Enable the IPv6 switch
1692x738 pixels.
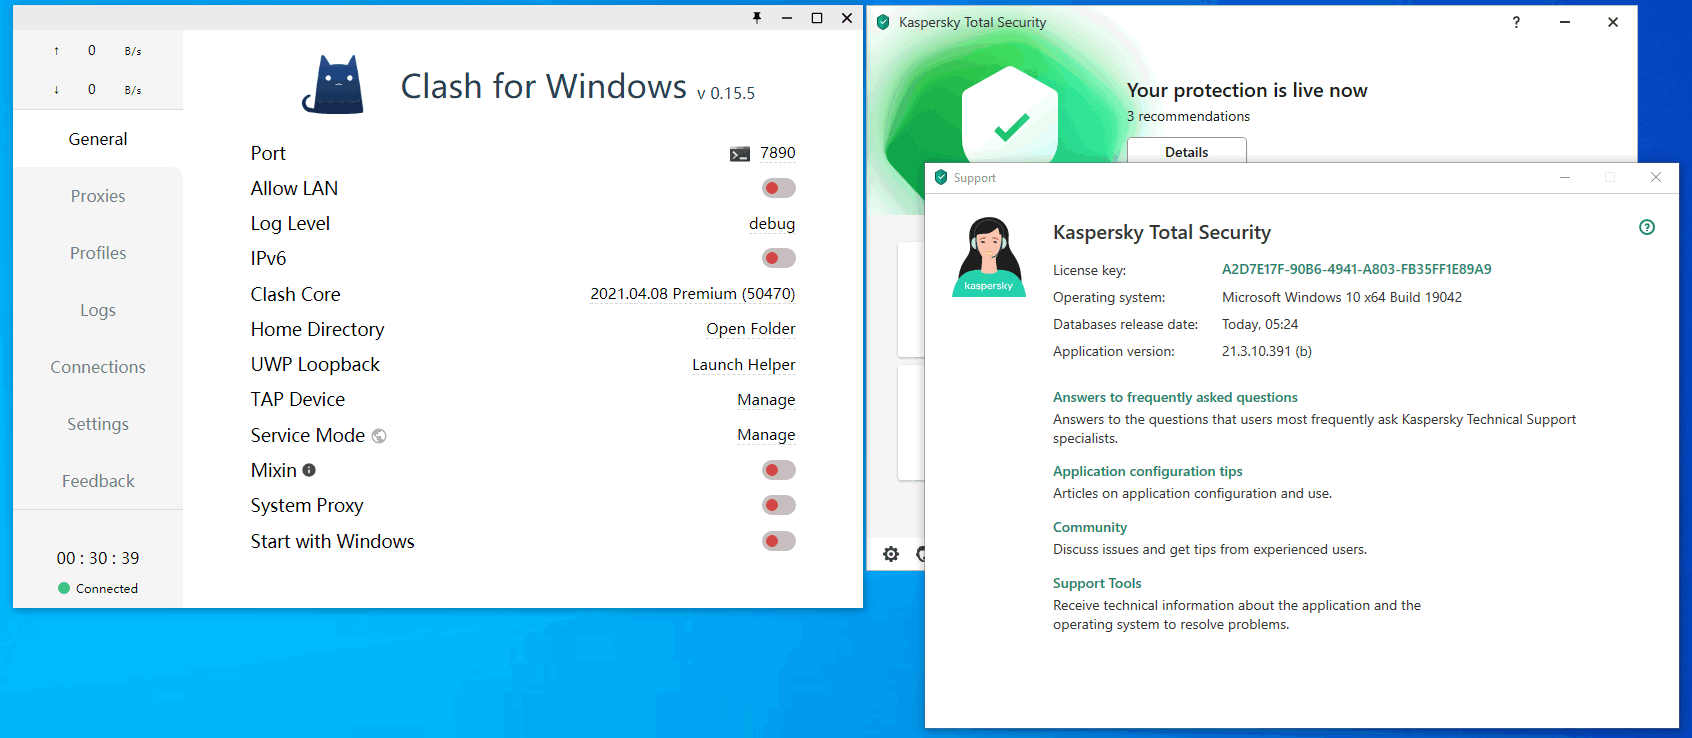pyautogui.click(x=779, y=258)
